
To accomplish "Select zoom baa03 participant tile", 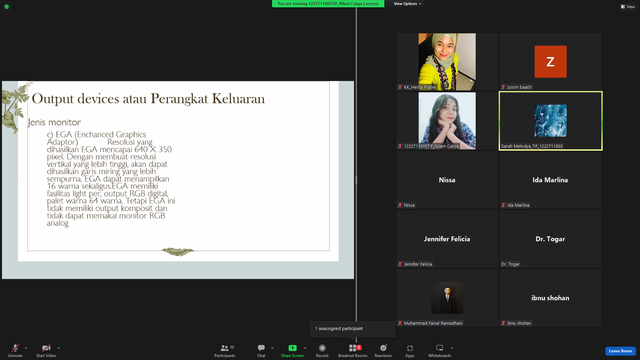I will (550, 62).
